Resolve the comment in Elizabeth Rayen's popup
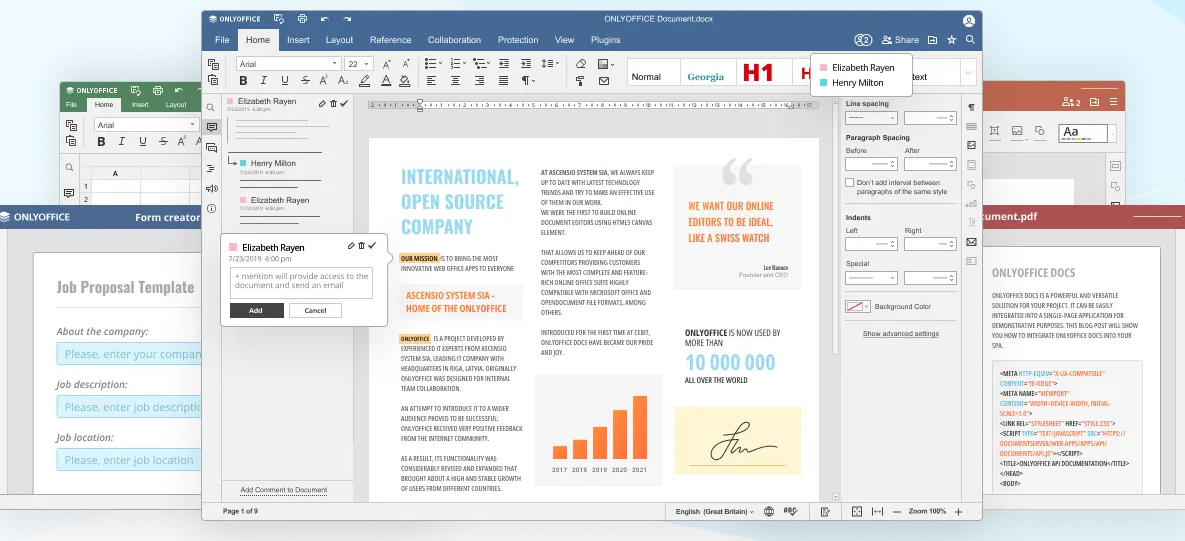Viewport: 1185px width, 541px height. click(x=372, y=246)
